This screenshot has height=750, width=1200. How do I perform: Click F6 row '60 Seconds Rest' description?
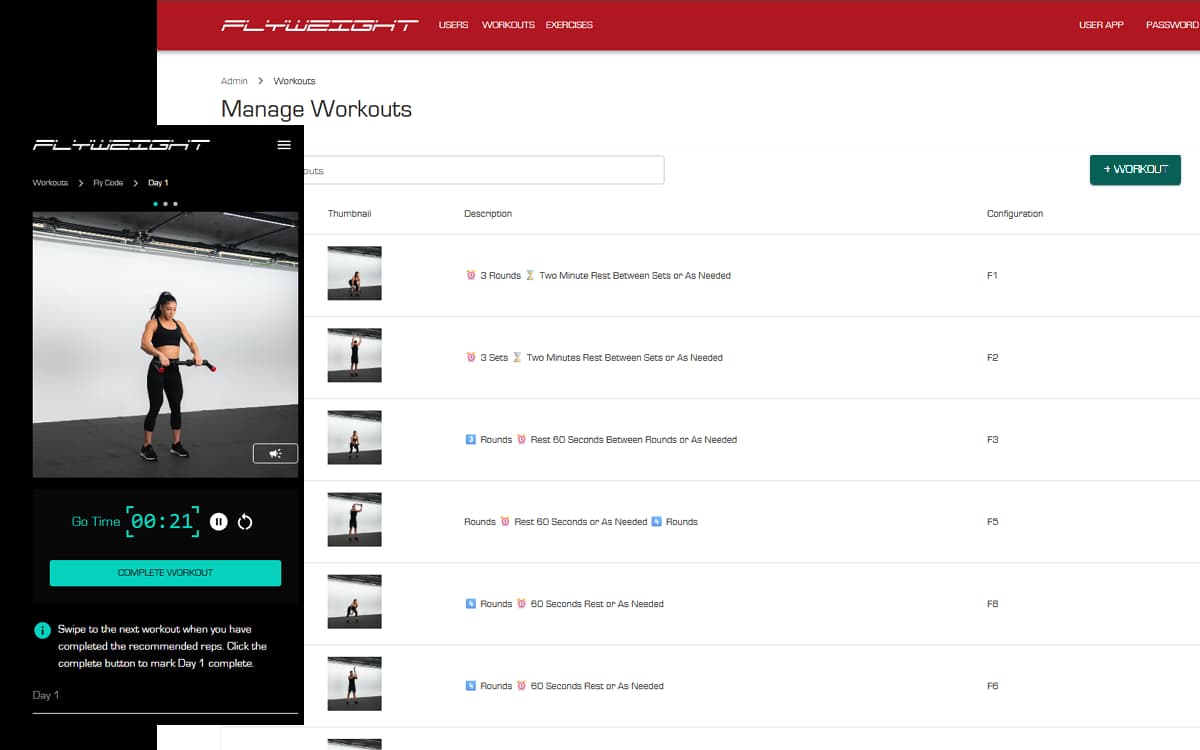tap(564, 686)
